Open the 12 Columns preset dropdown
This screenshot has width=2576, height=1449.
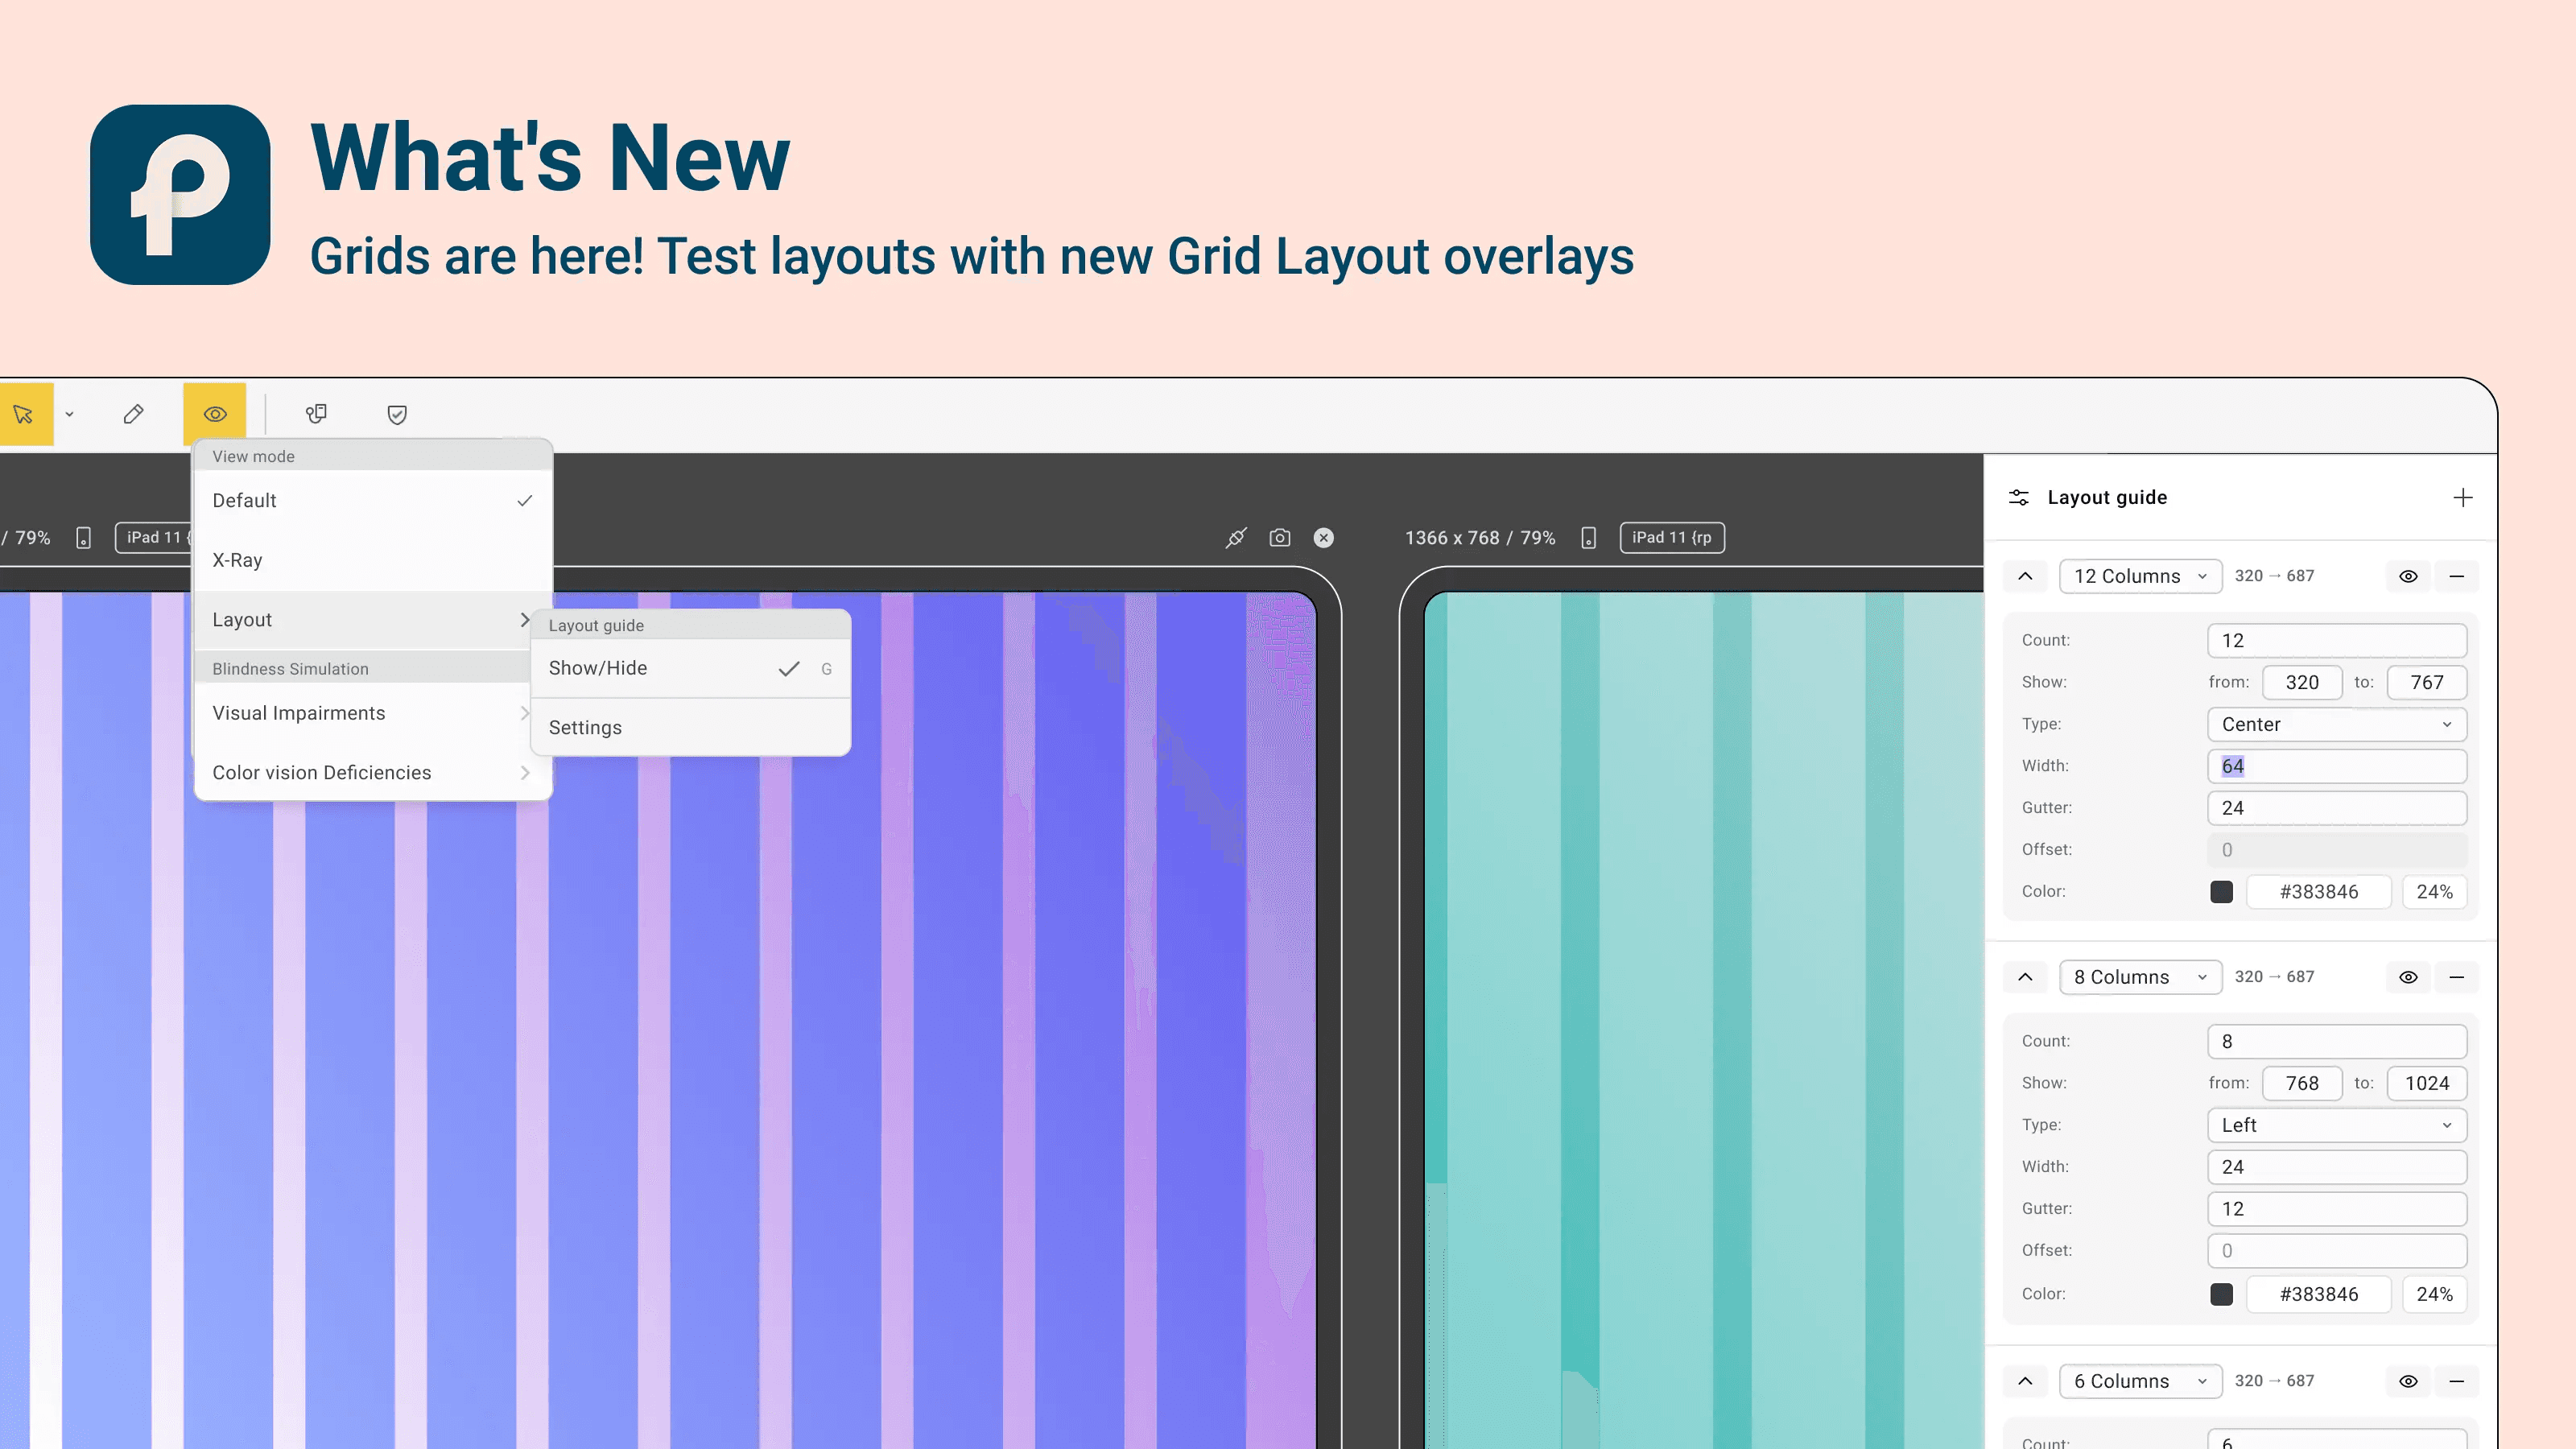(x=2140, y=576)
